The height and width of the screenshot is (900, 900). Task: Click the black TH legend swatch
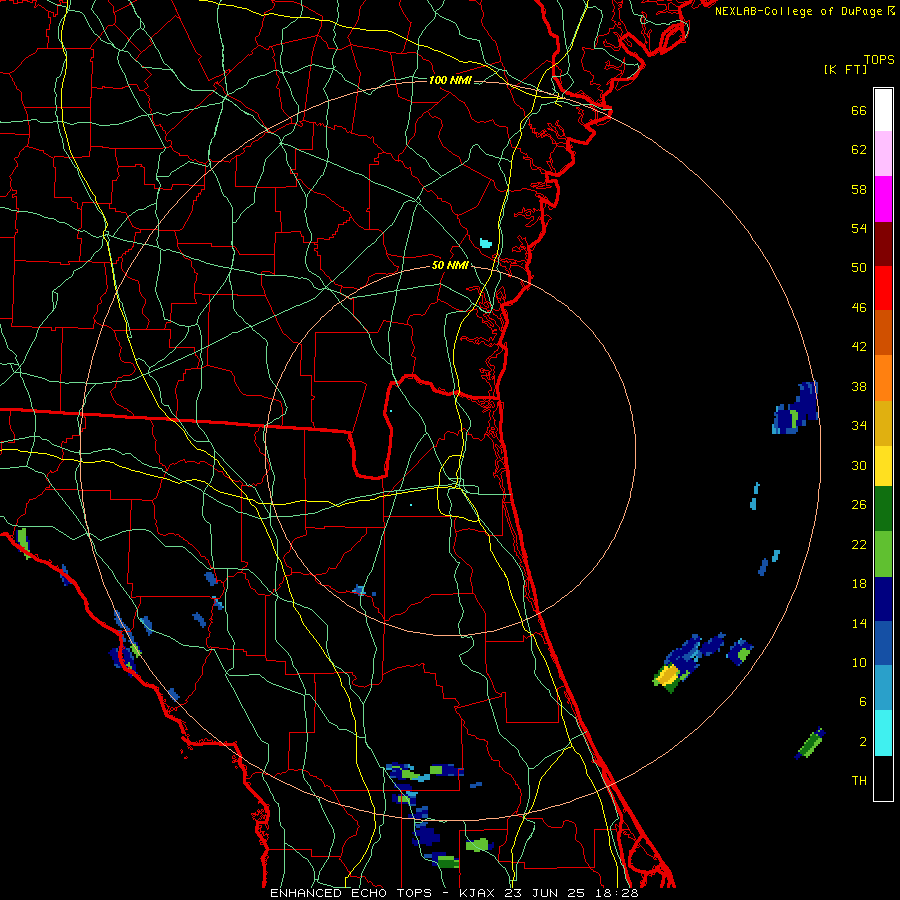point(883,778)
